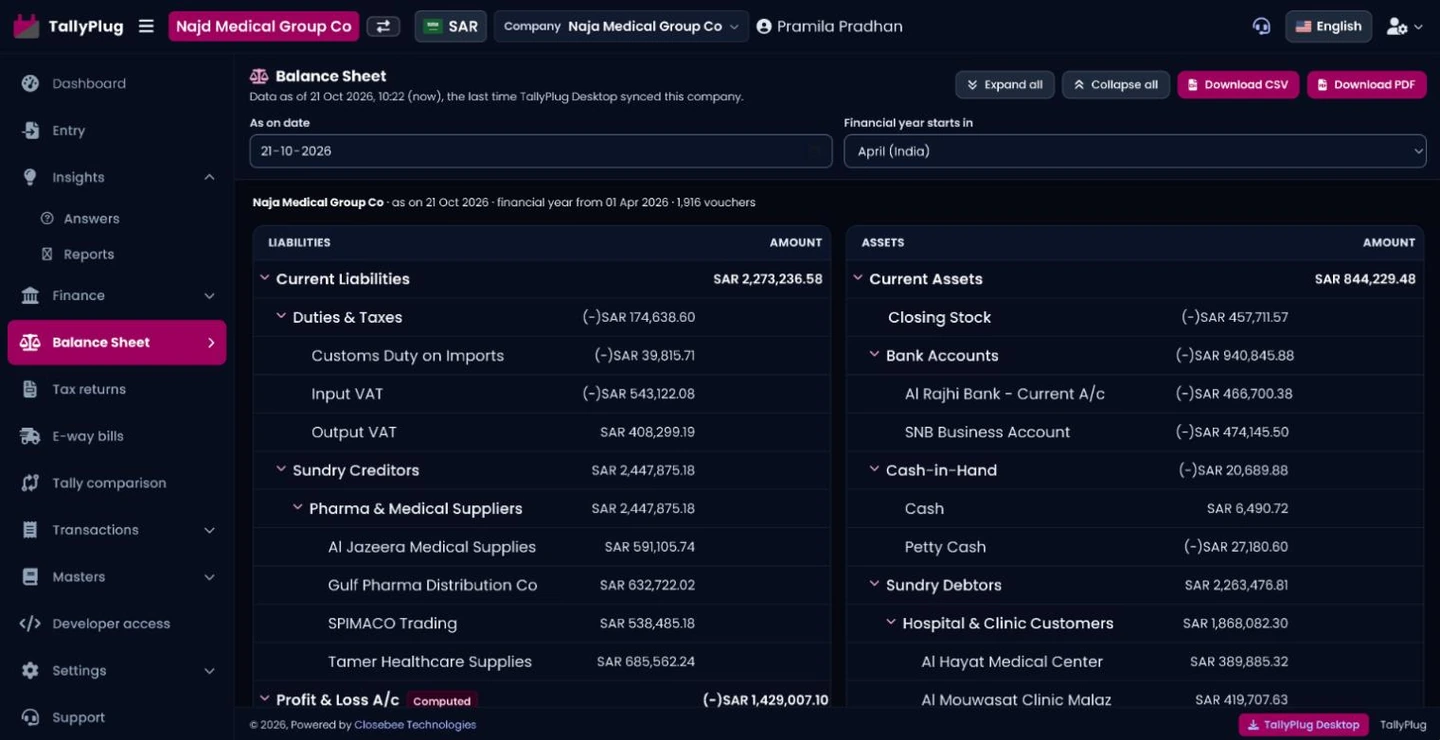Click the Najd Medical Group Co badge
The width and height of the screenshot is (1440, 740).
point(264,26)
